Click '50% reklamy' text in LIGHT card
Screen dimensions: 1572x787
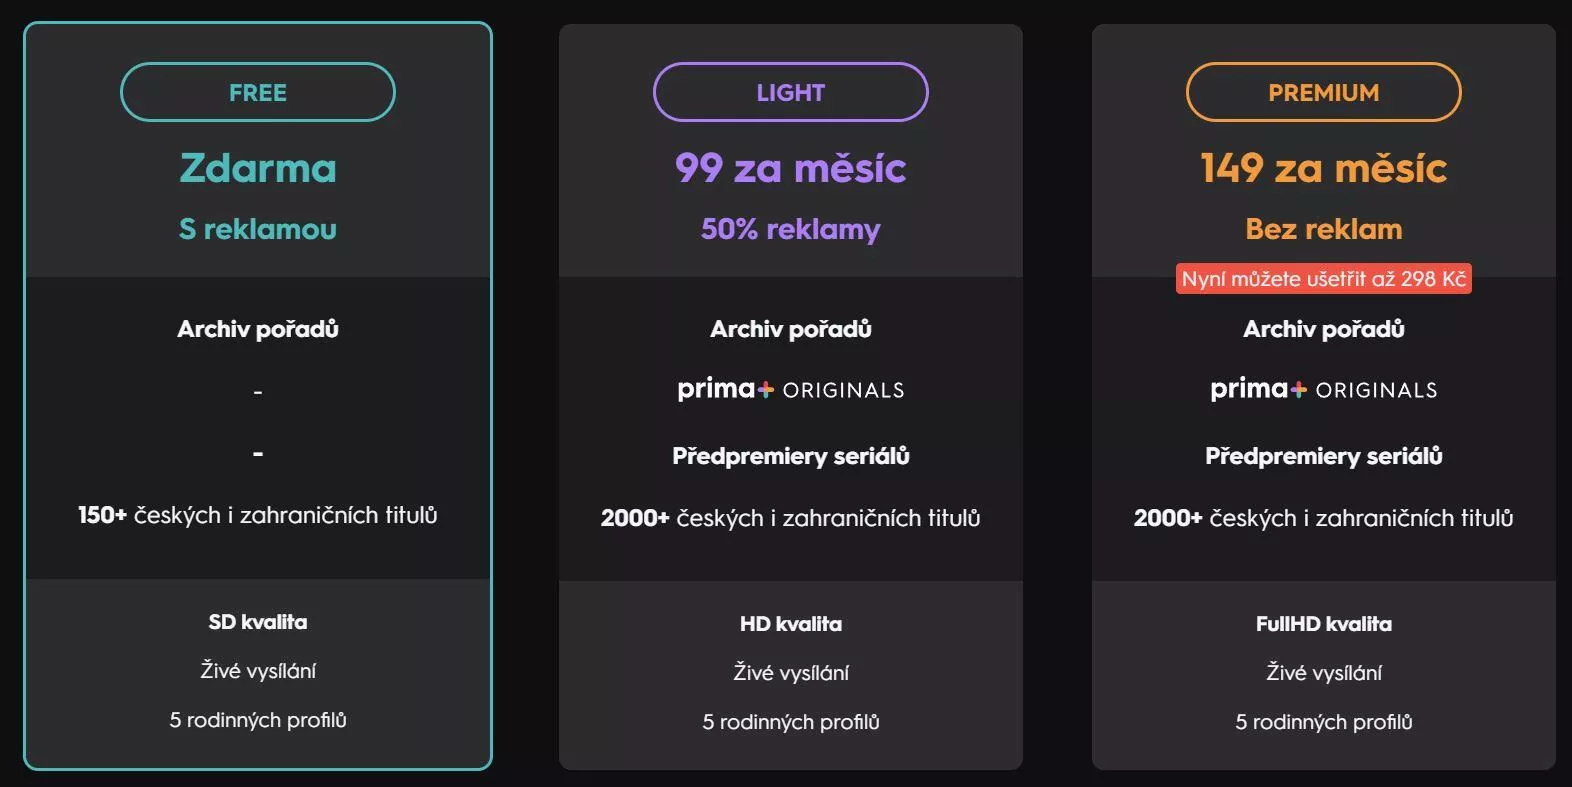point(791,229)
